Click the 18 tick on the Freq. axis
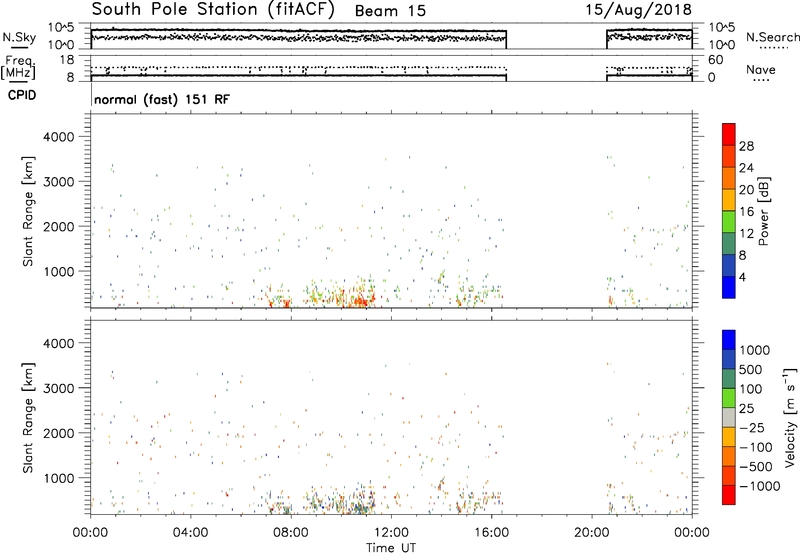 pos(67,60)
